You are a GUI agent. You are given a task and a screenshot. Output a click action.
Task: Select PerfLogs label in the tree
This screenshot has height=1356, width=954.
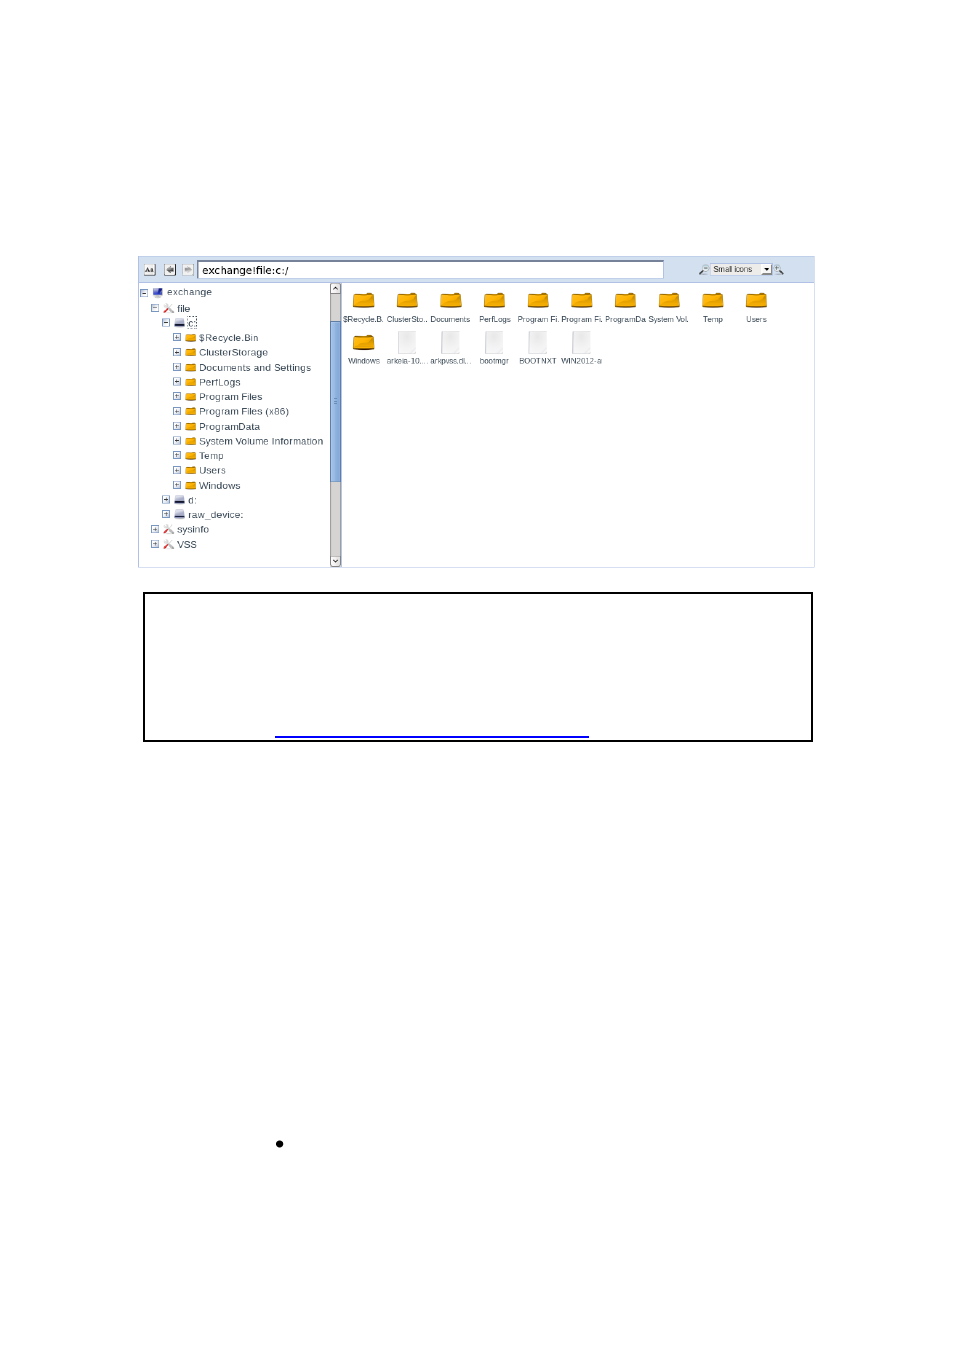(220, 382)
